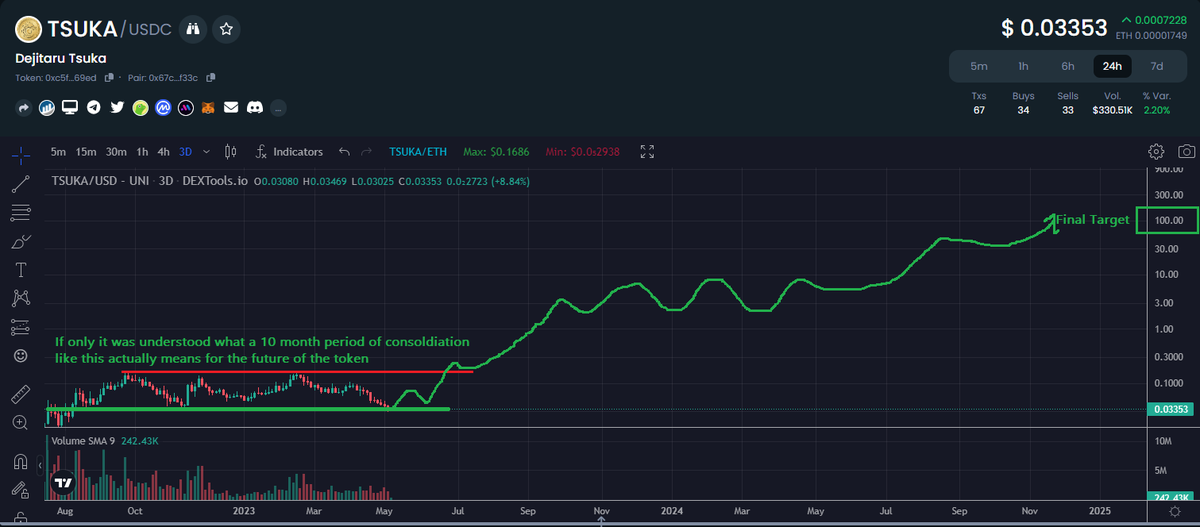This screenshot has width=1200, height=527.
Task: Select the XABCD pattern tool
Action: point(20,298)
